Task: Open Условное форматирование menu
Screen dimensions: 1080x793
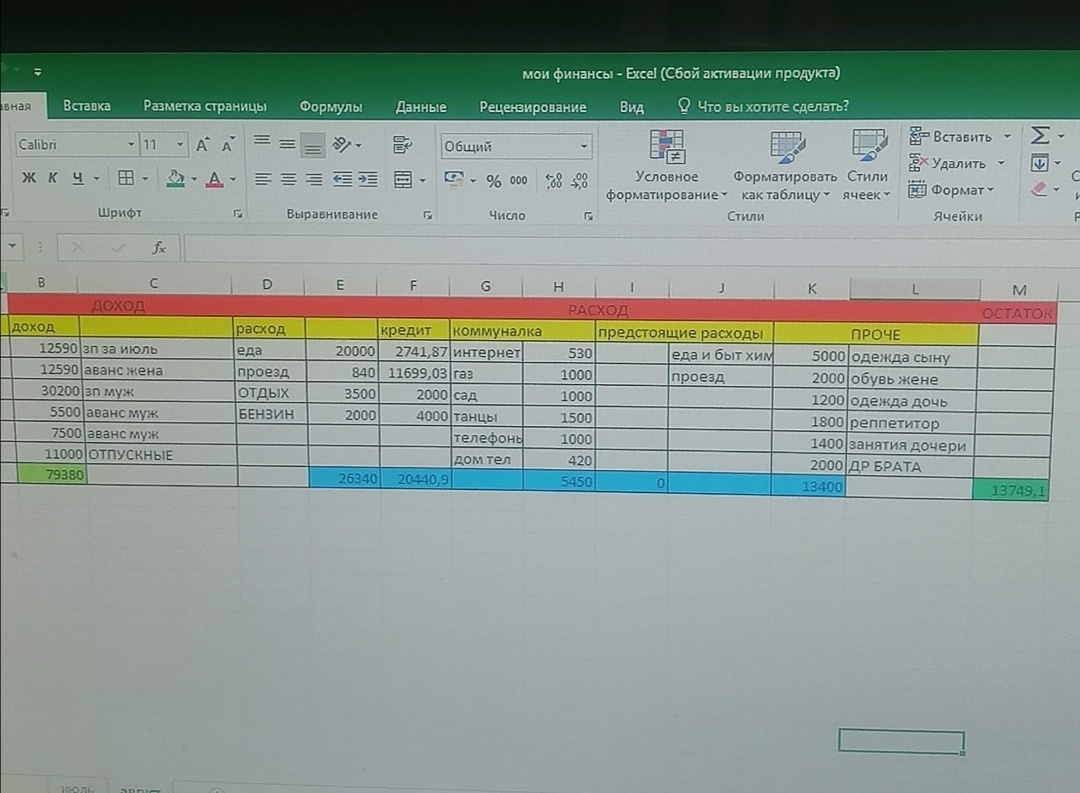Action: [x=667, y=166]
